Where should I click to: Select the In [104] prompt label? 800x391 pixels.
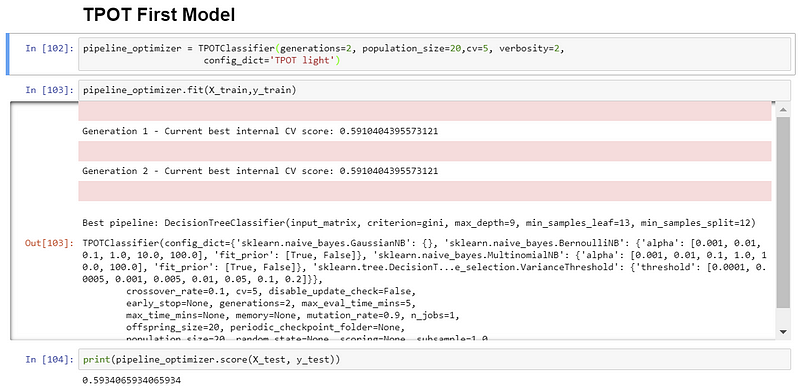(x=49, y=359)
